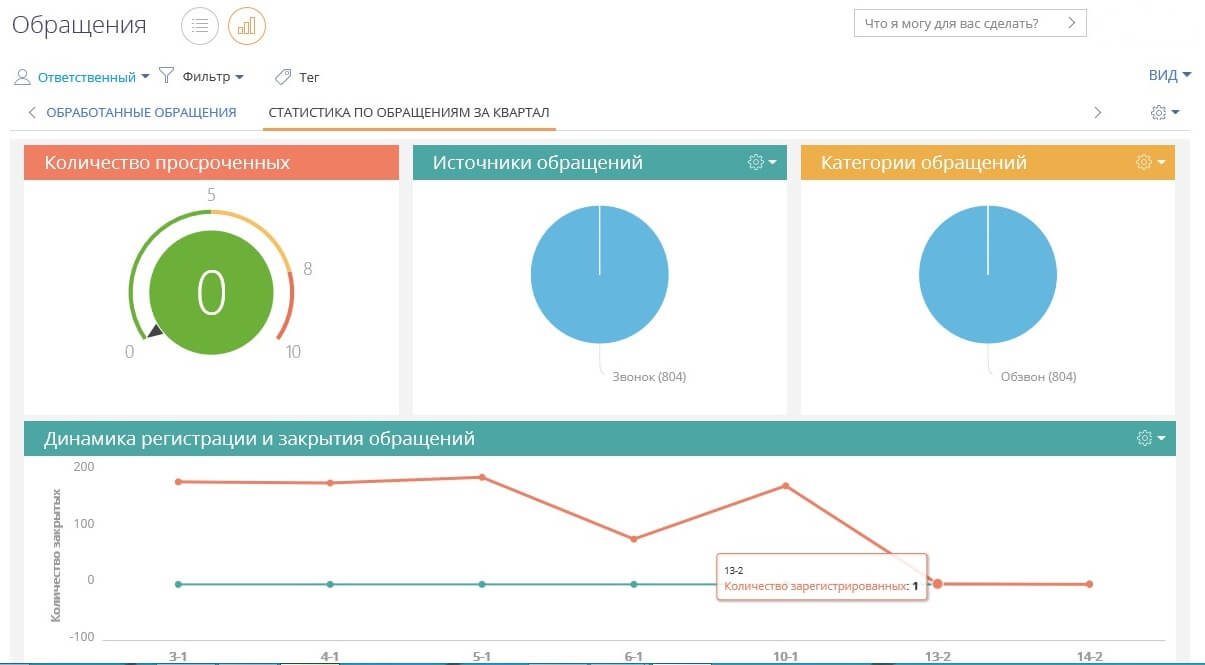The height and width of the screenshot is (665, 1205).
Task: Submit command line with arrow button
Action: coord(1073,23)
